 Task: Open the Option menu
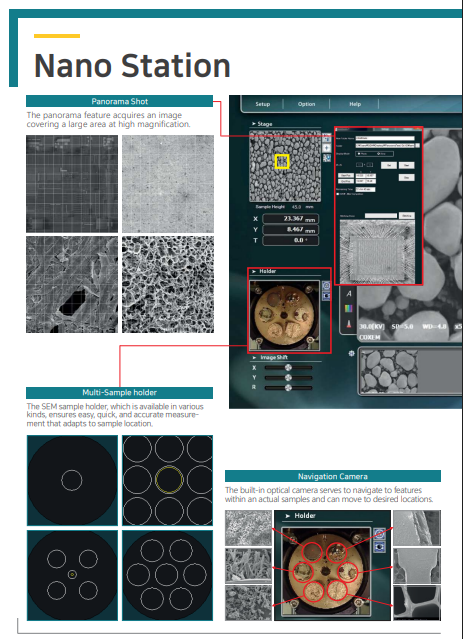pos(306,104)
